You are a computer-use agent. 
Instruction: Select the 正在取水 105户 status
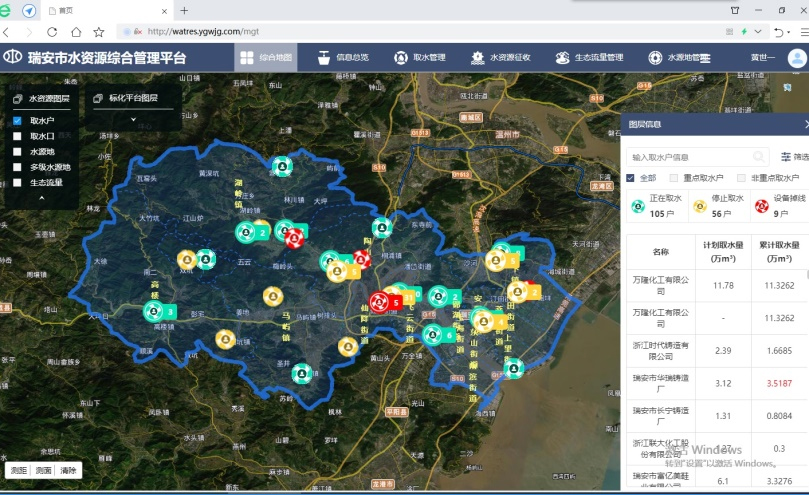[657, 206]
